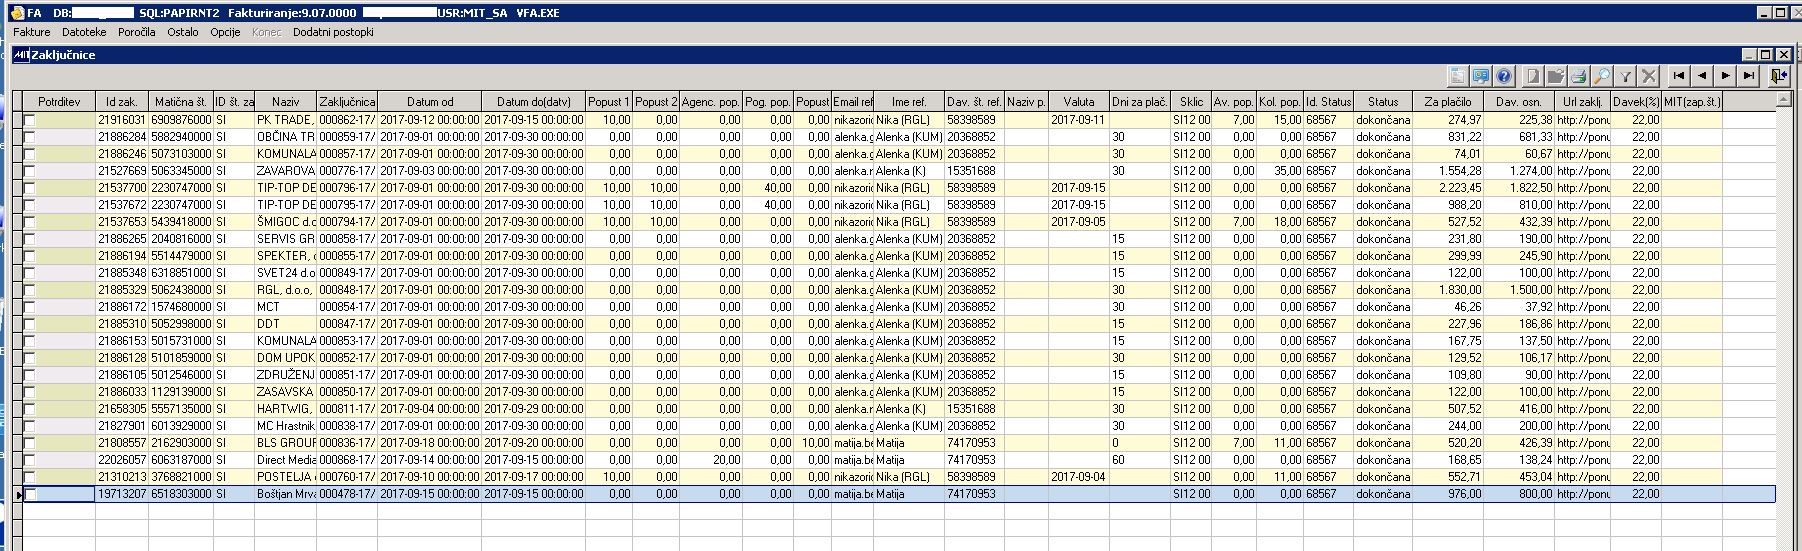
Task: Click the Datum od column header
Action: coord(430,101)
